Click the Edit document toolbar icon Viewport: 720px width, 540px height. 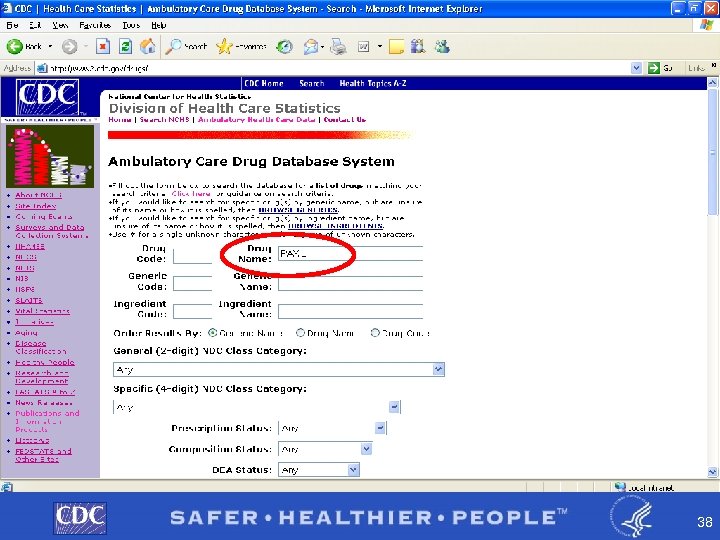click(363, 46)
